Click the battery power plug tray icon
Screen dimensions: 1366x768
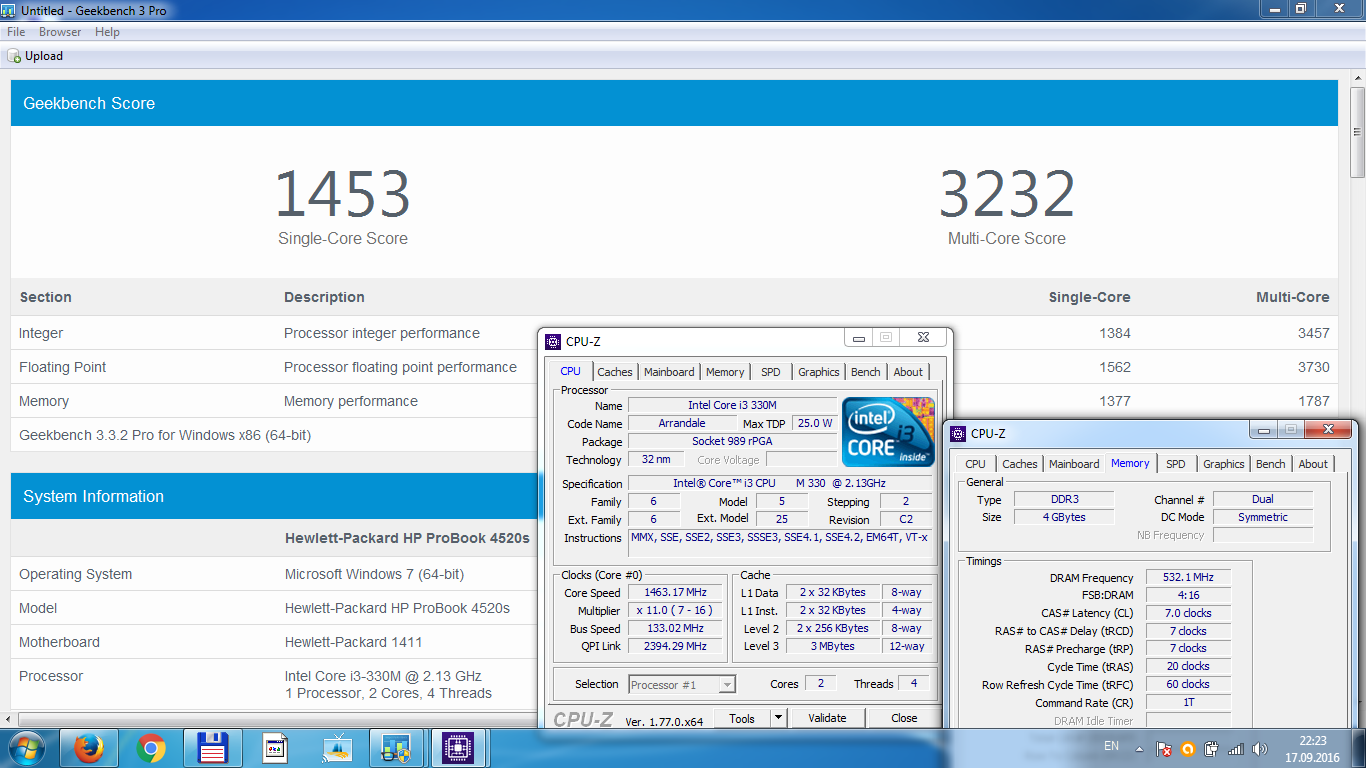[1212, 748]
